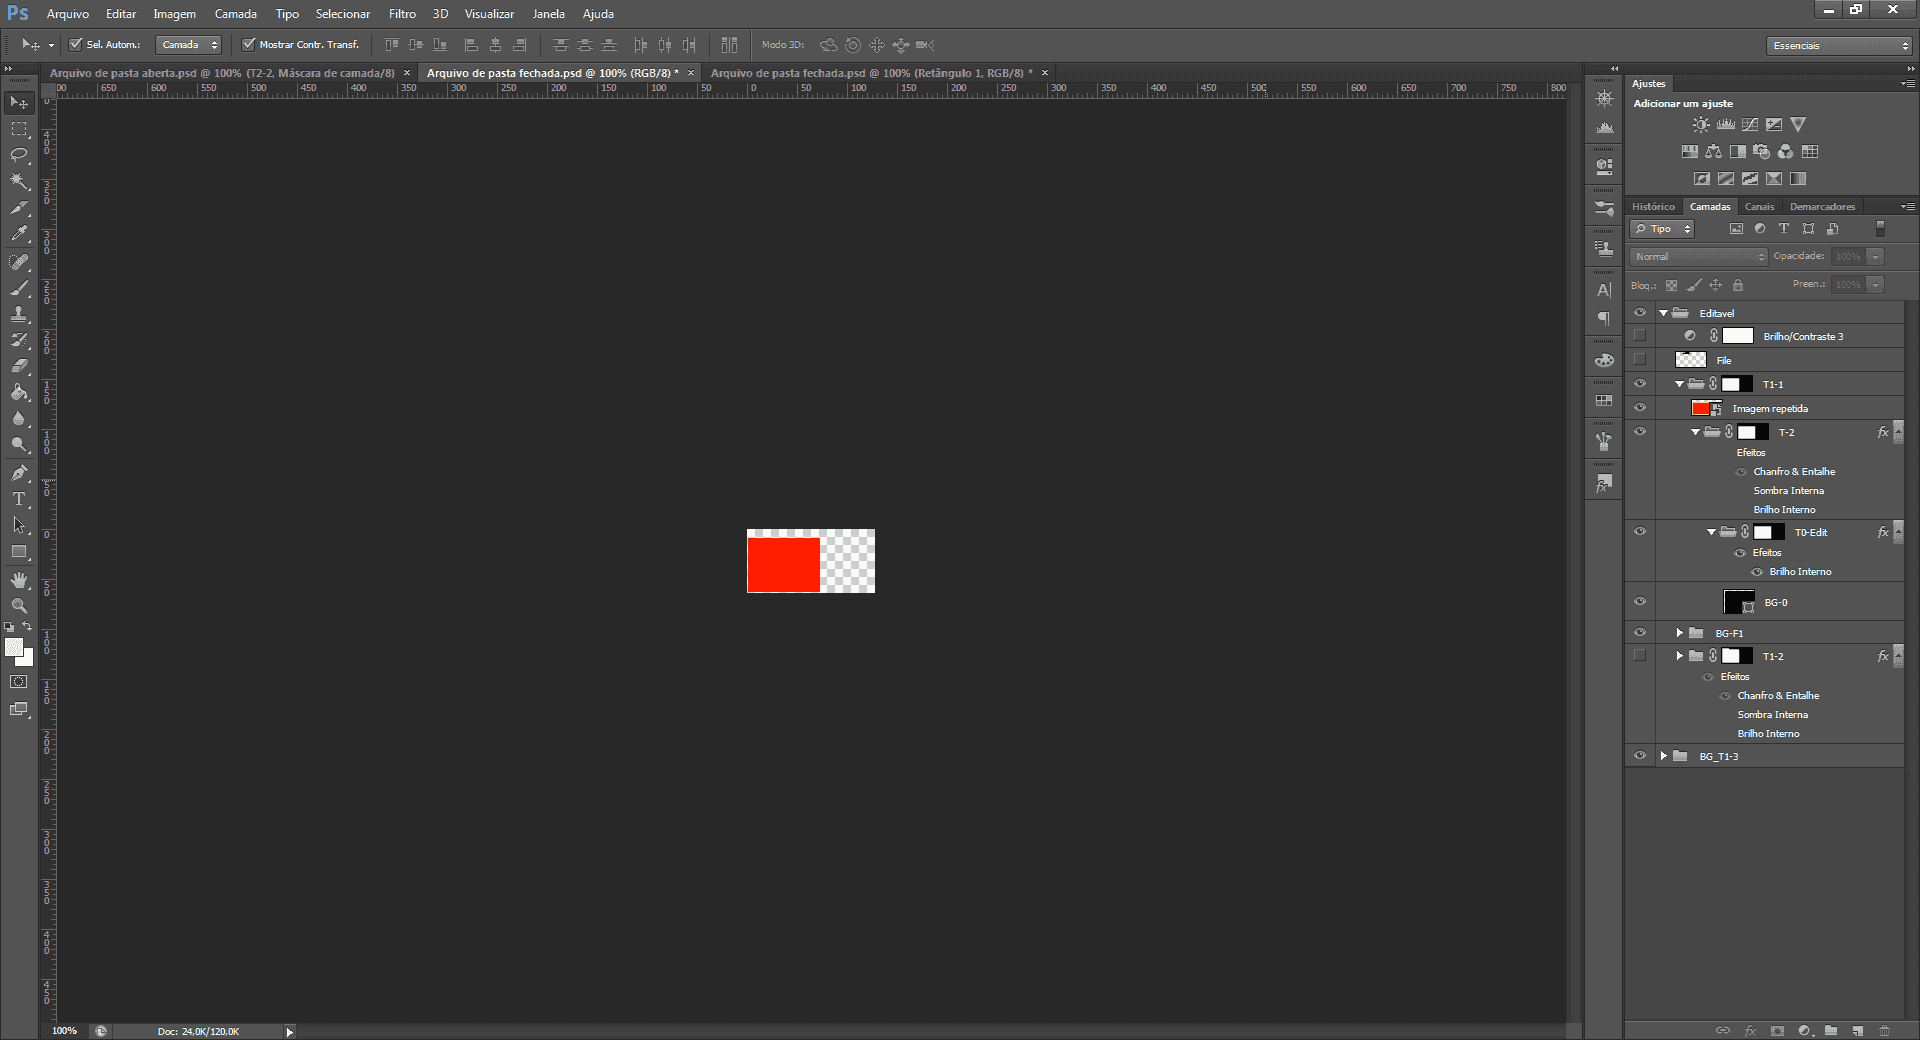Collapse the T0-Edit group
The height and width of the screenshot is (1040, 1920).
pyautogui.click(x=1712, y=532)
